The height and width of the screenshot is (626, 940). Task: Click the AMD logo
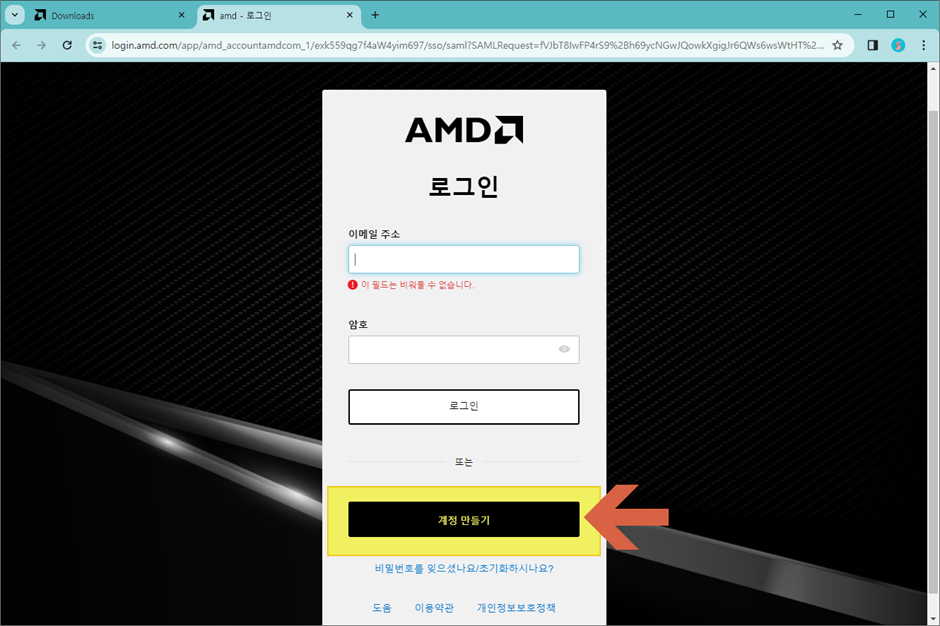coord(464,130)
